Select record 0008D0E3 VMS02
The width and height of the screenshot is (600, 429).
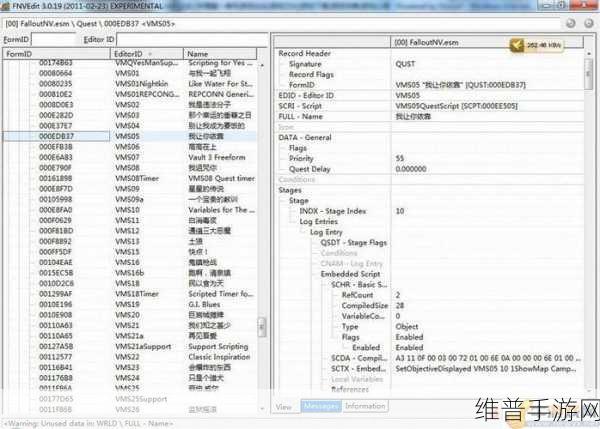pos(130,105)
